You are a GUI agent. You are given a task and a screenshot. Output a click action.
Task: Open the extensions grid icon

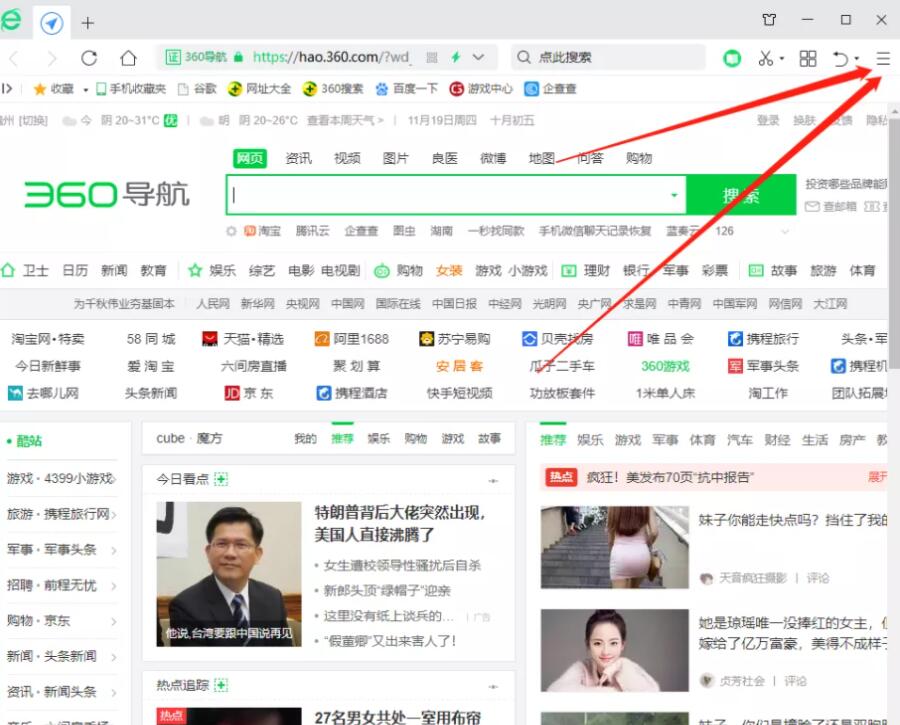[x=808, y=58]
